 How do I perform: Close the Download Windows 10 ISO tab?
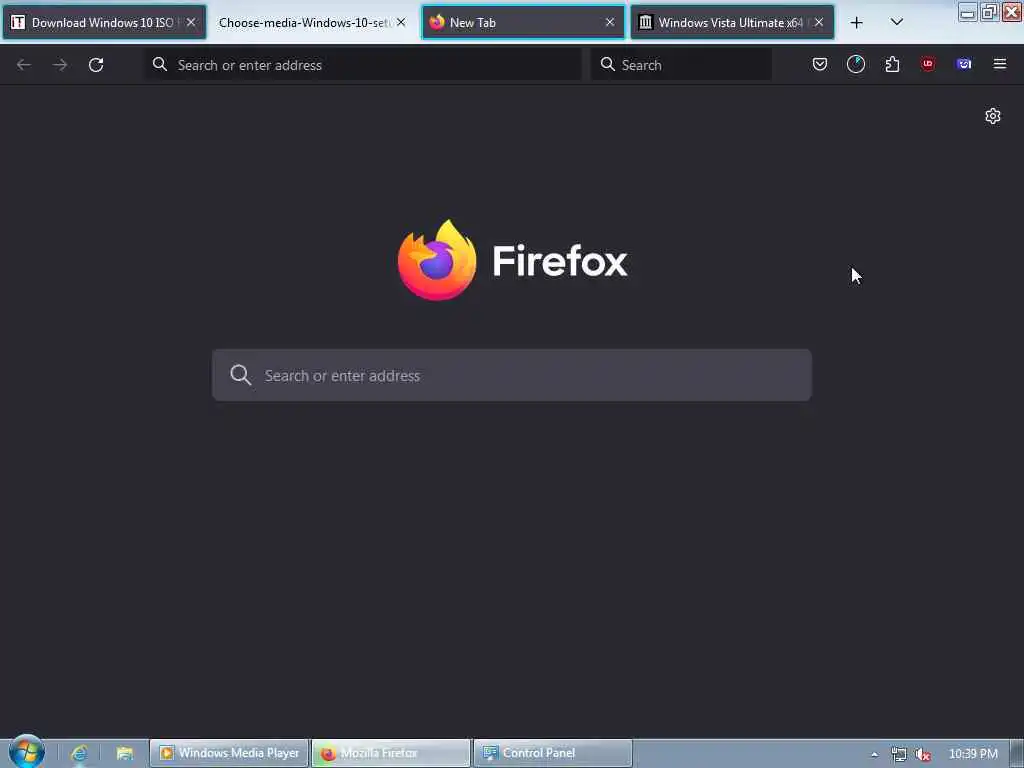191,22
